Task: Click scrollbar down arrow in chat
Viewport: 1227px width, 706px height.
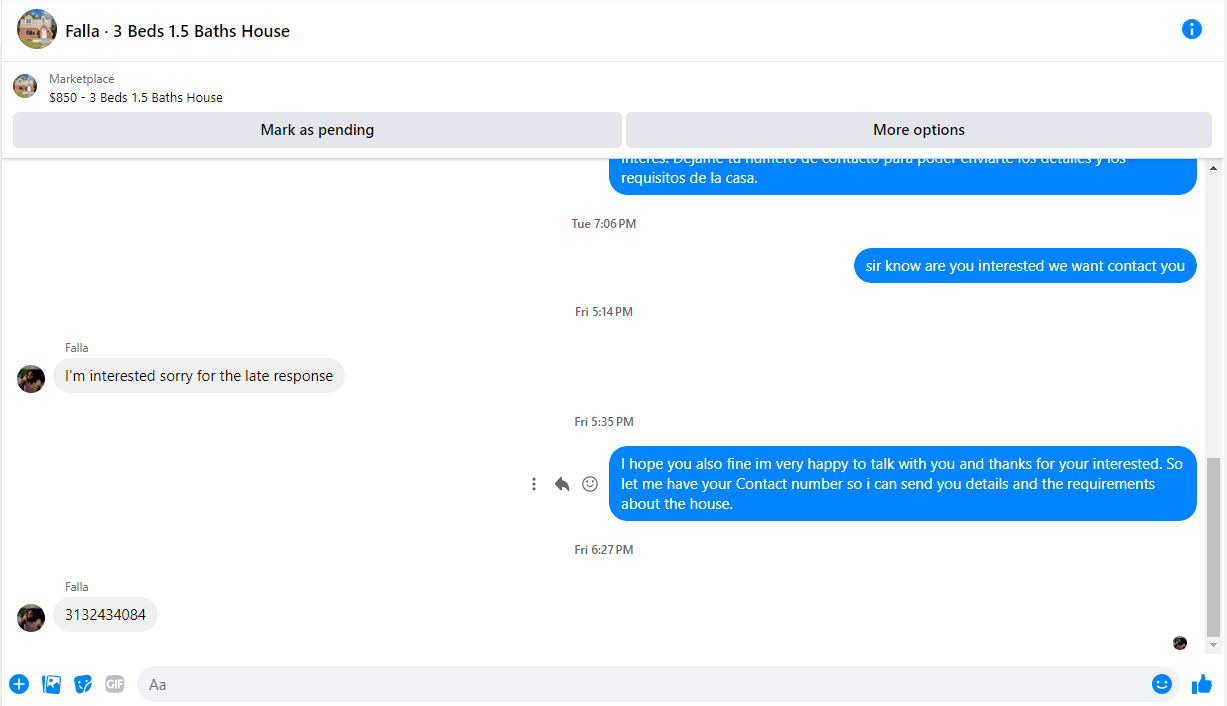Action: coord(1214,646)
